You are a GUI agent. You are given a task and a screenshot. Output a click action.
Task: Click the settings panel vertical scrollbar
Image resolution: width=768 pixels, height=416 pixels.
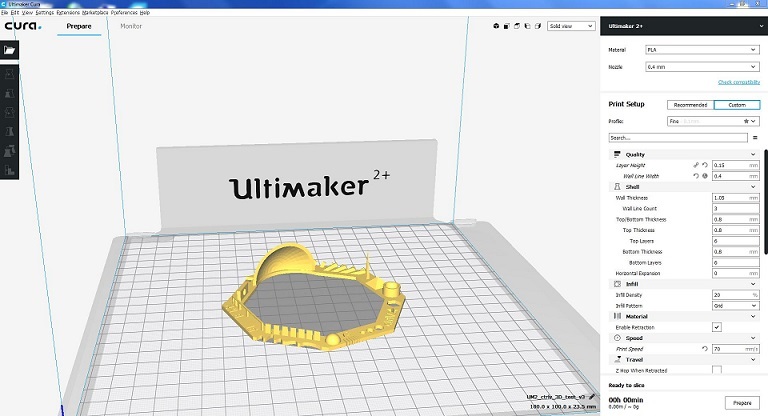tap(766, 202)
